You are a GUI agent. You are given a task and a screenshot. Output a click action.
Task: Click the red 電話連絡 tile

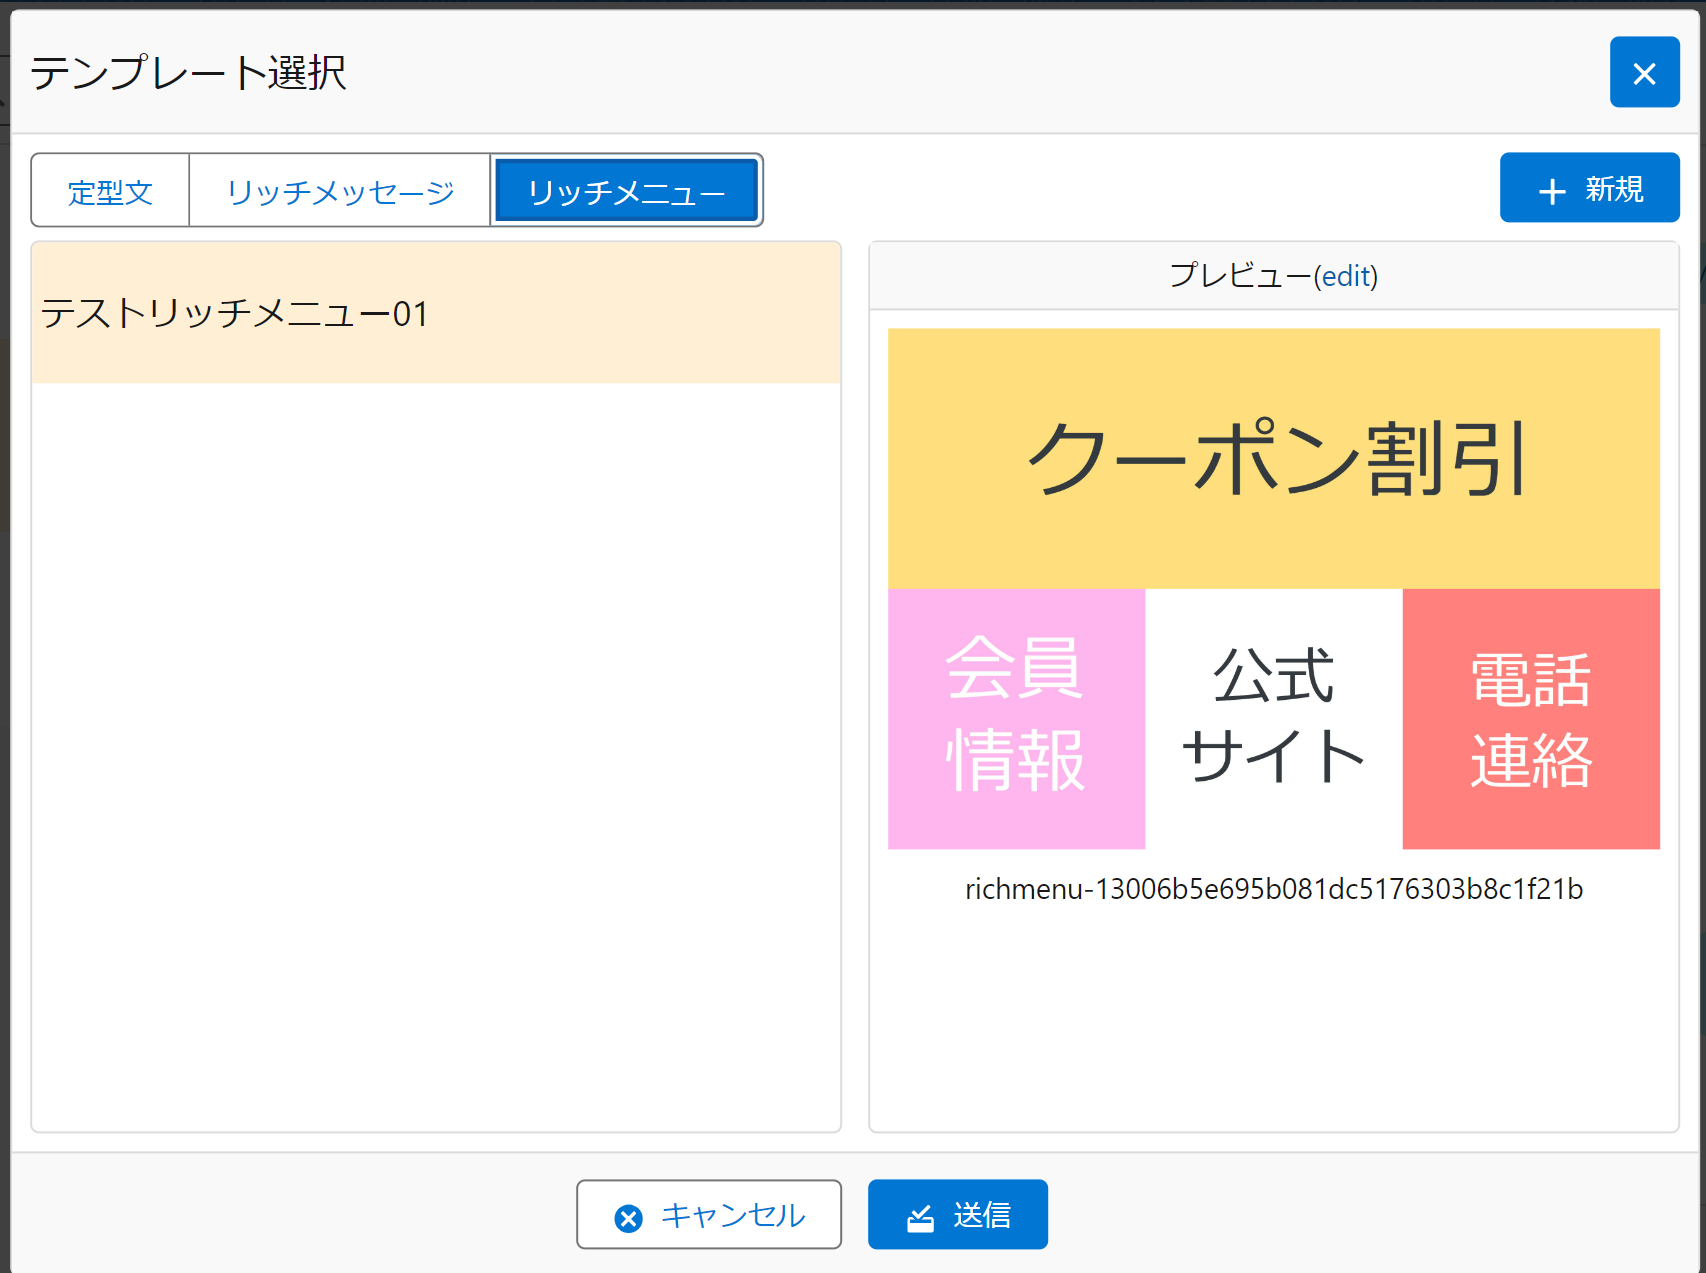pyautogui.click(x=1530, y=718)
